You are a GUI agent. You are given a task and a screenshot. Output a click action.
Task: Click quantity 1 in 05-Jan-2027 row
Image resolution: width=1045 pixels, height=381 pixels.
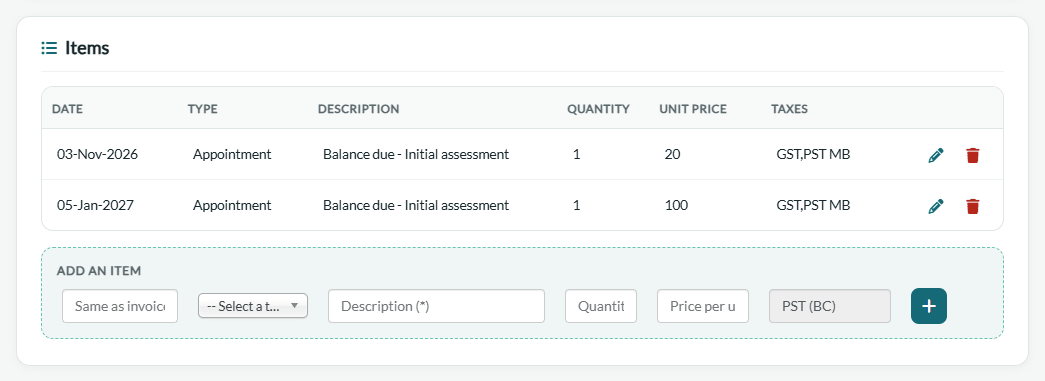tap(576, 205)
